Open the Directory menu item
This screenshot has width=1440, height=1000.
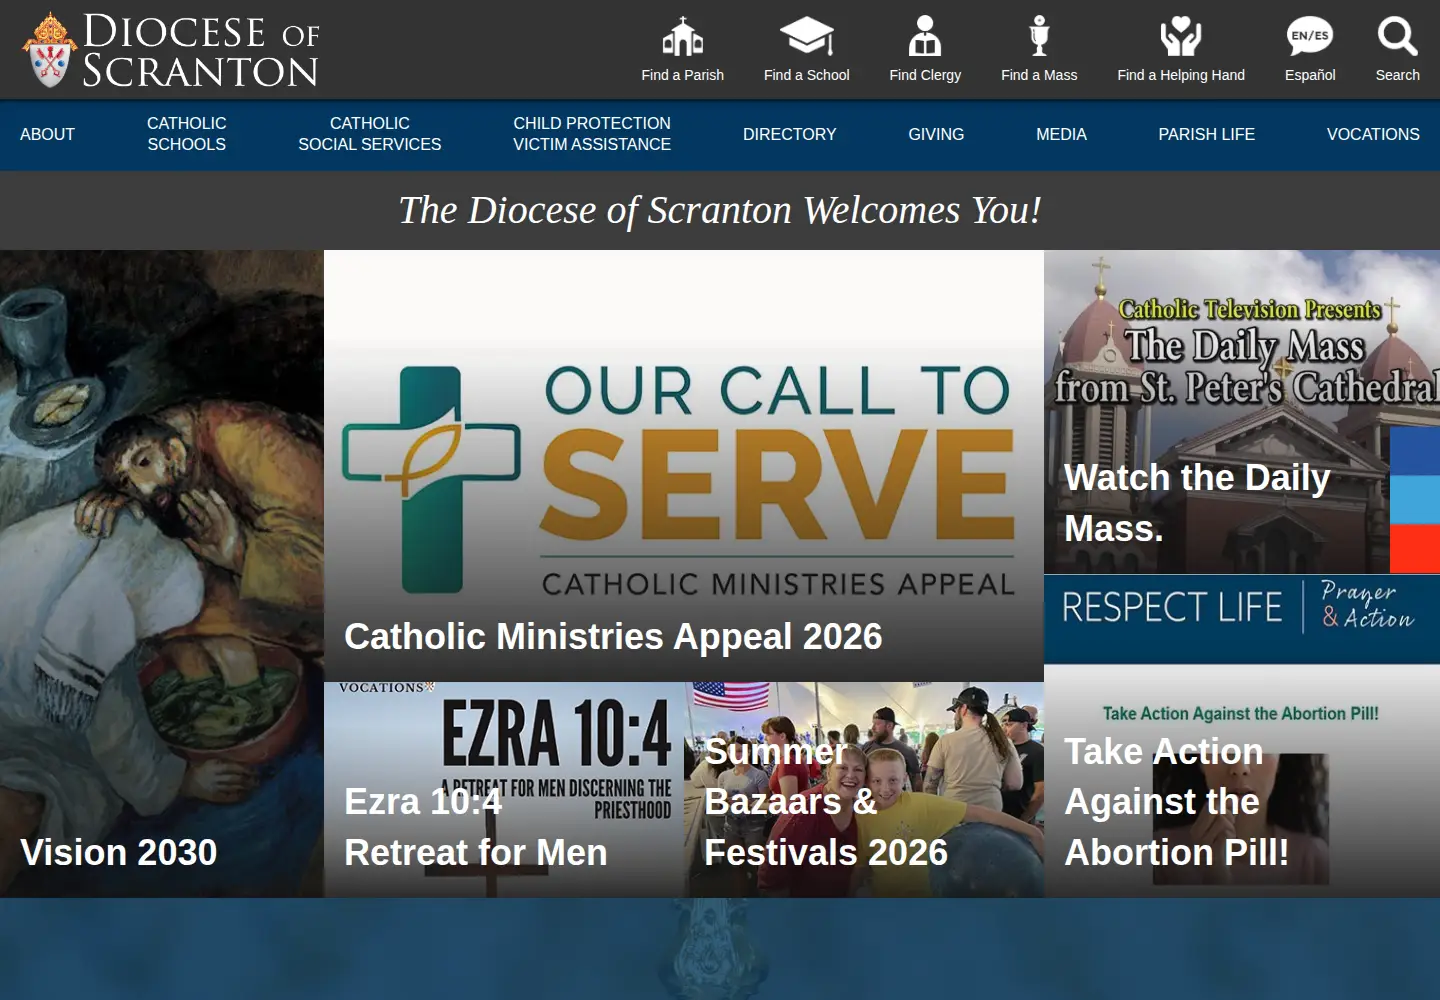[x=790, y=134]
